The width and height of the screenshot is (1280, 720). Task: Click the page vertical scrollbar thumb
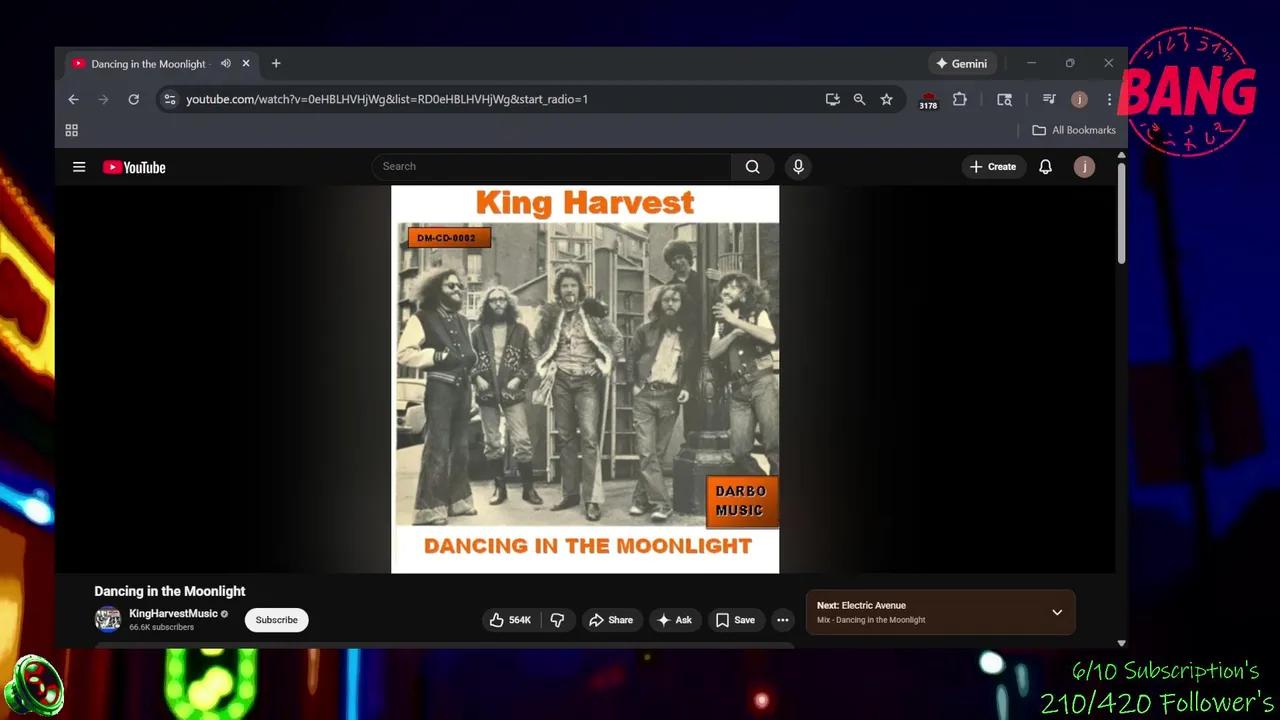coord(1121,212)
